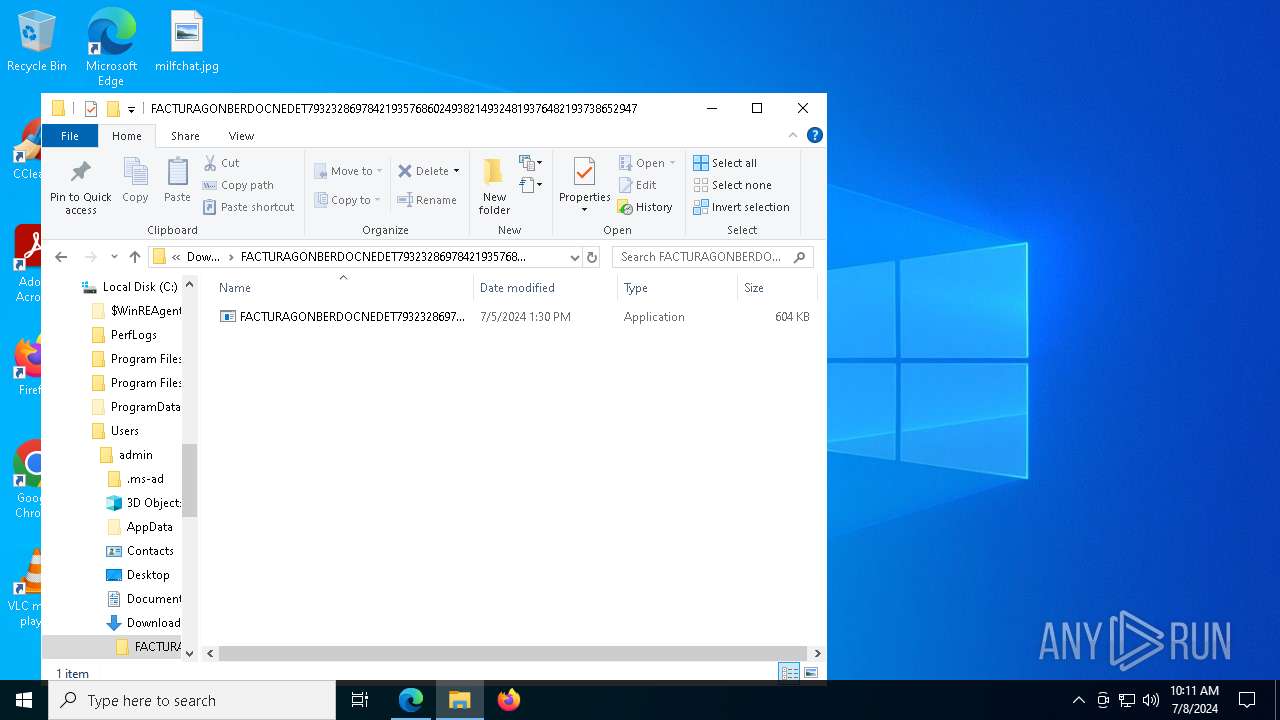Sort by Date modified column
1280x720 pixels.
pyautogui.click(x=546, y=288)
